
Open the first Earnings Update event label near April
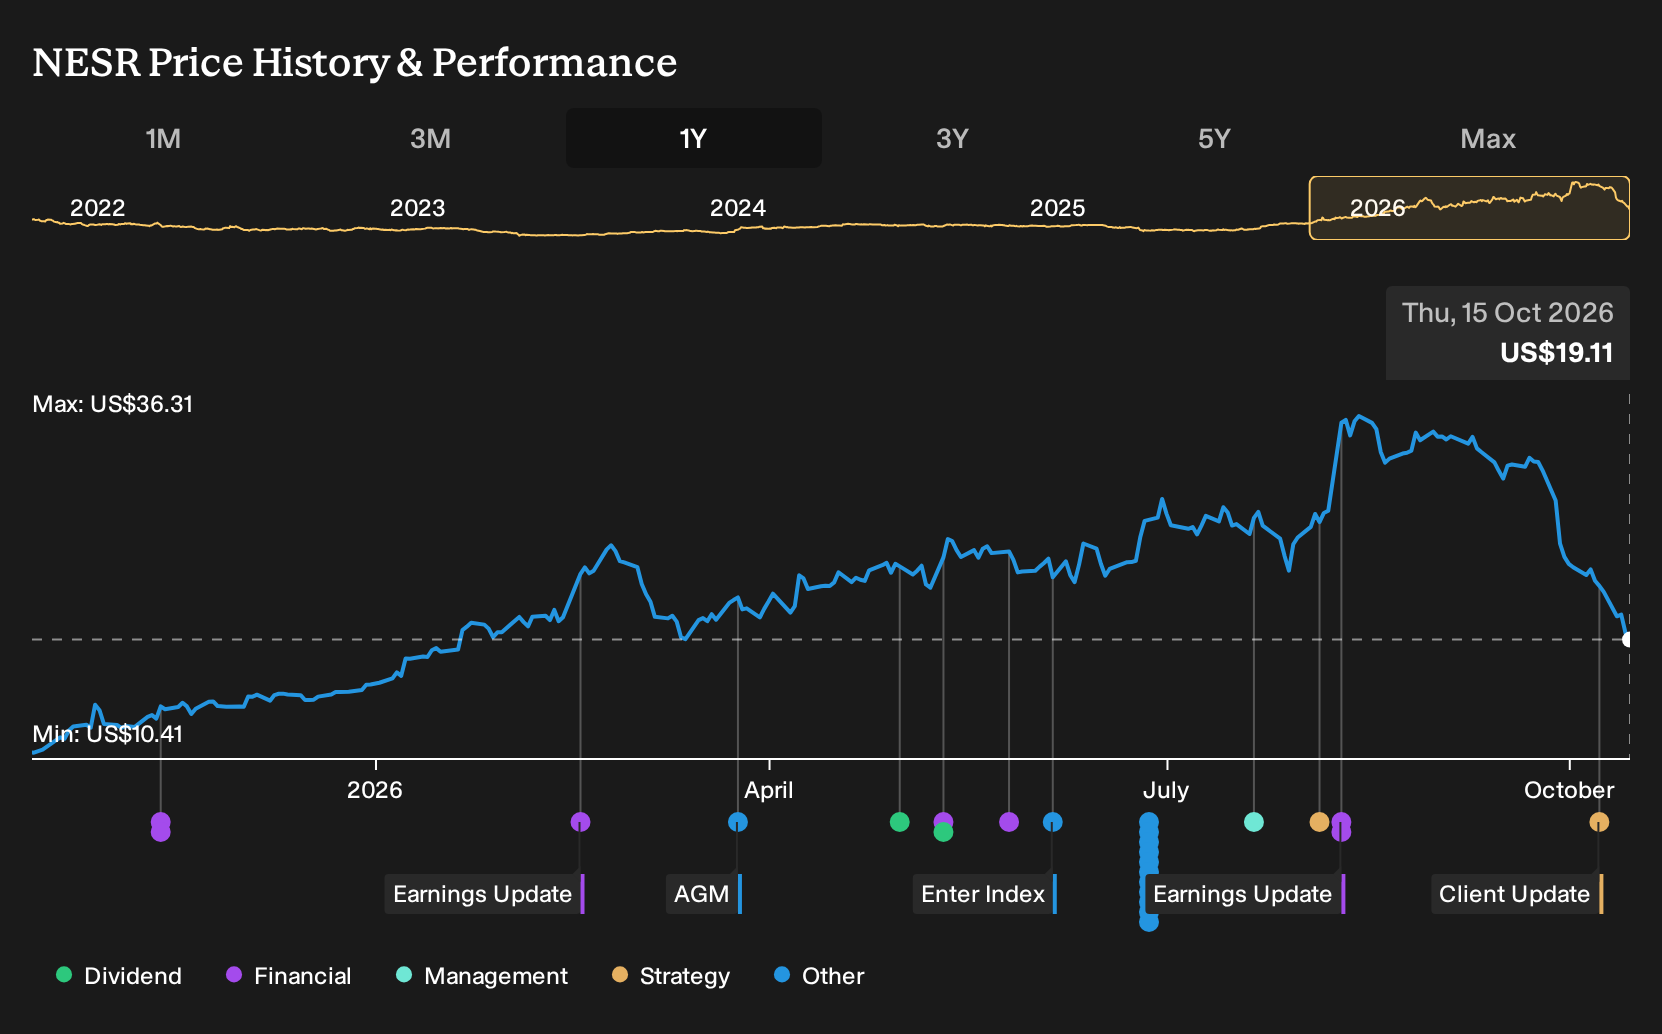coord(484,894)
